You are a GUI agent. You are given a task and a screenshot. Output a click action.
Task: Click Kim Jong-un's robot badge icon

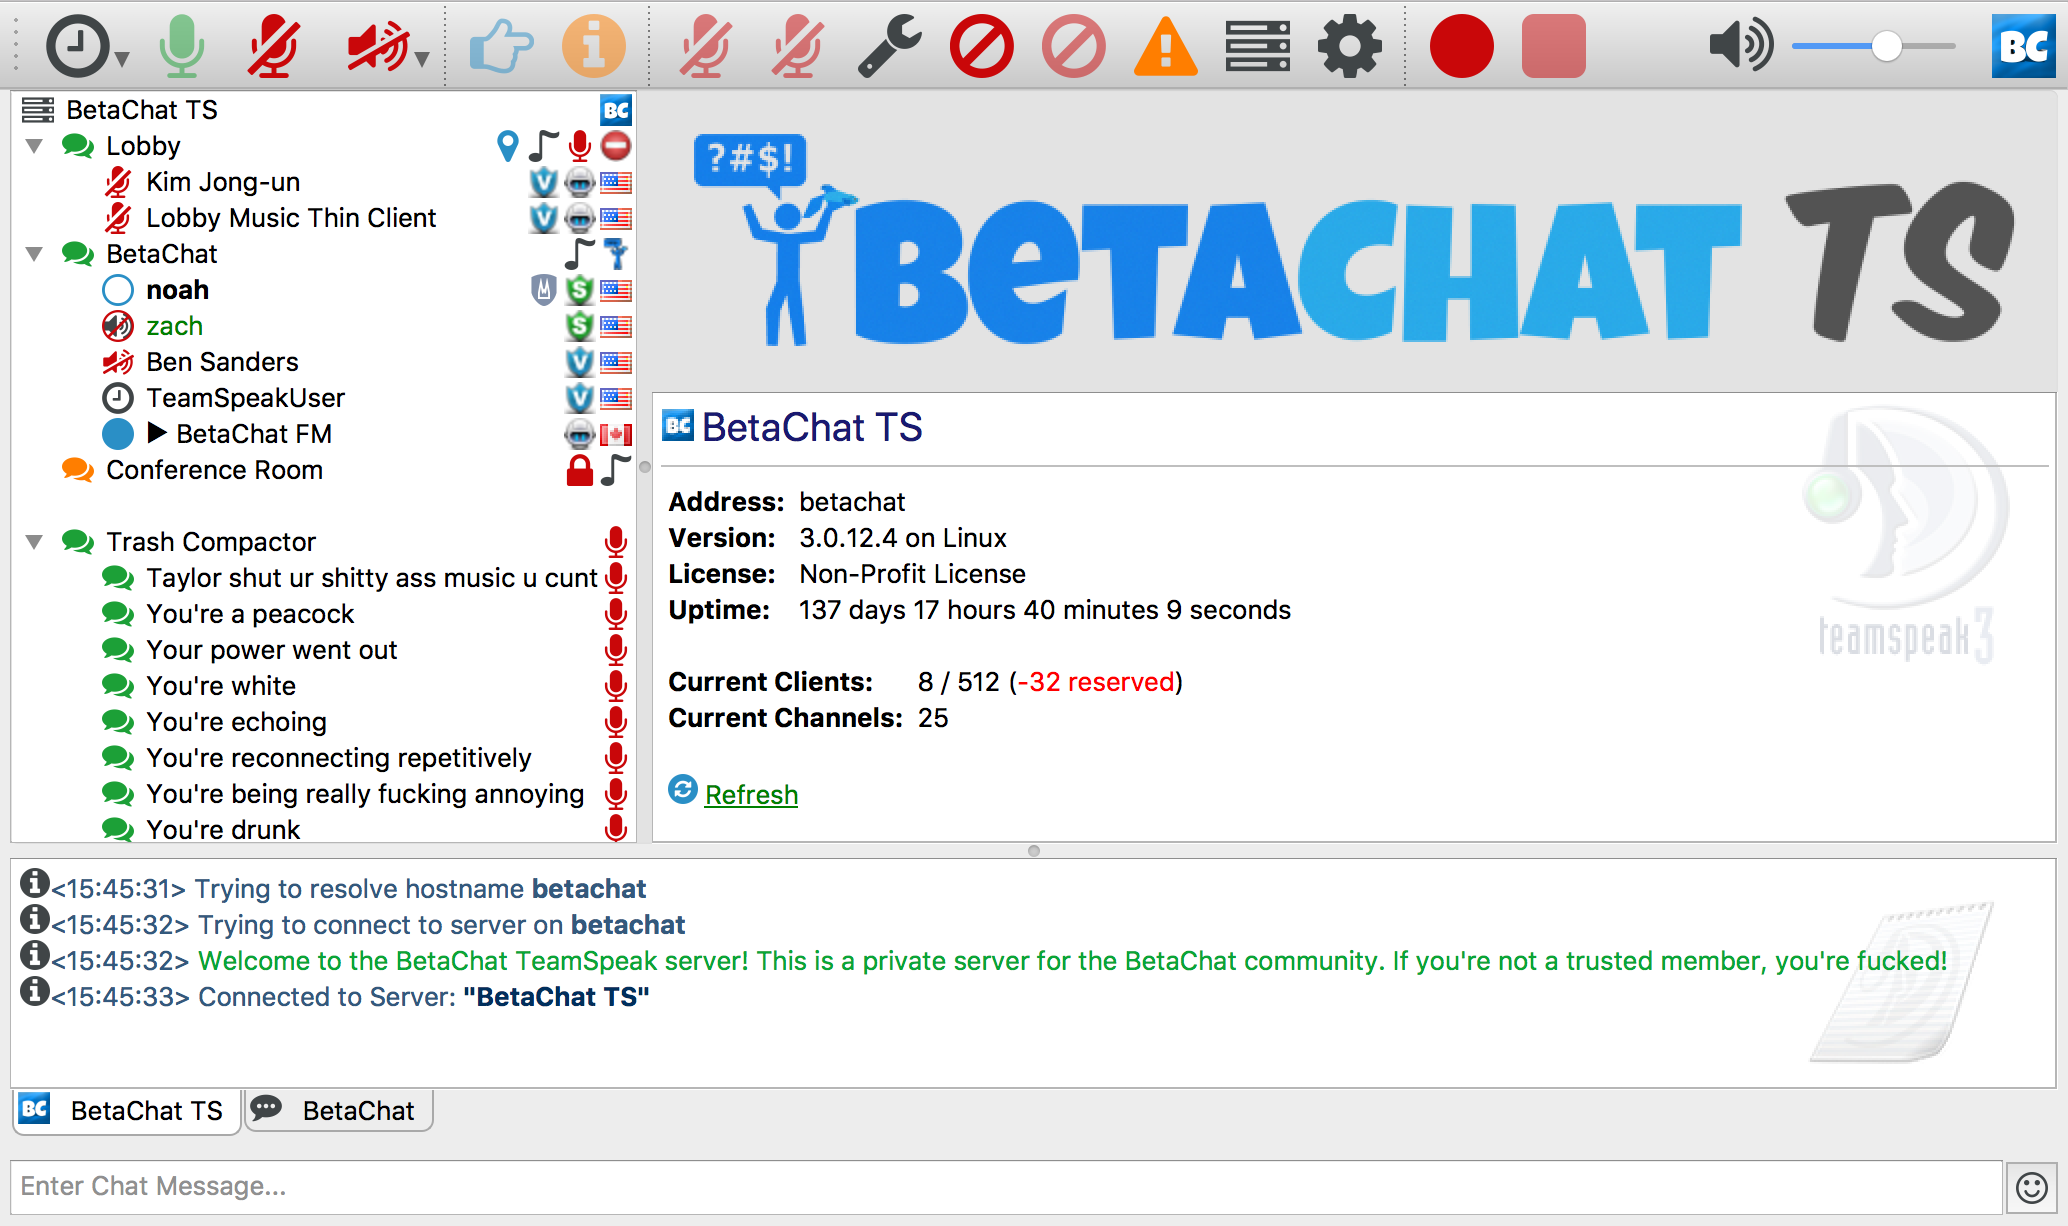(x=580, y=182)
